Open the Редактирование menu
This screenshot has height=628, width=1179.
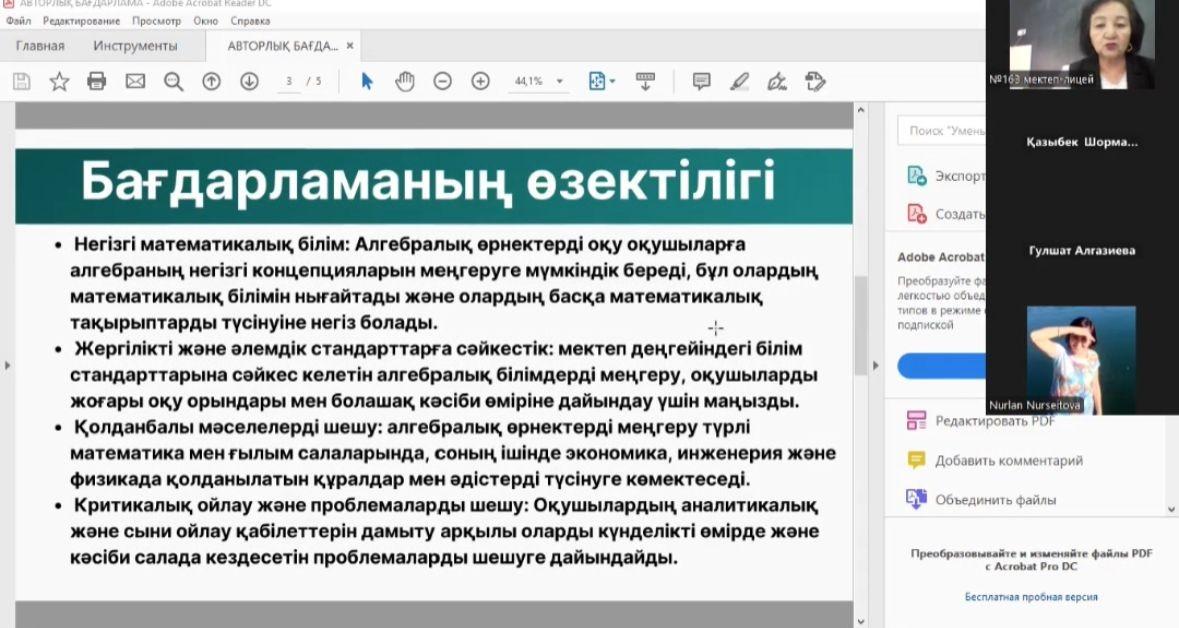(80, 21)
